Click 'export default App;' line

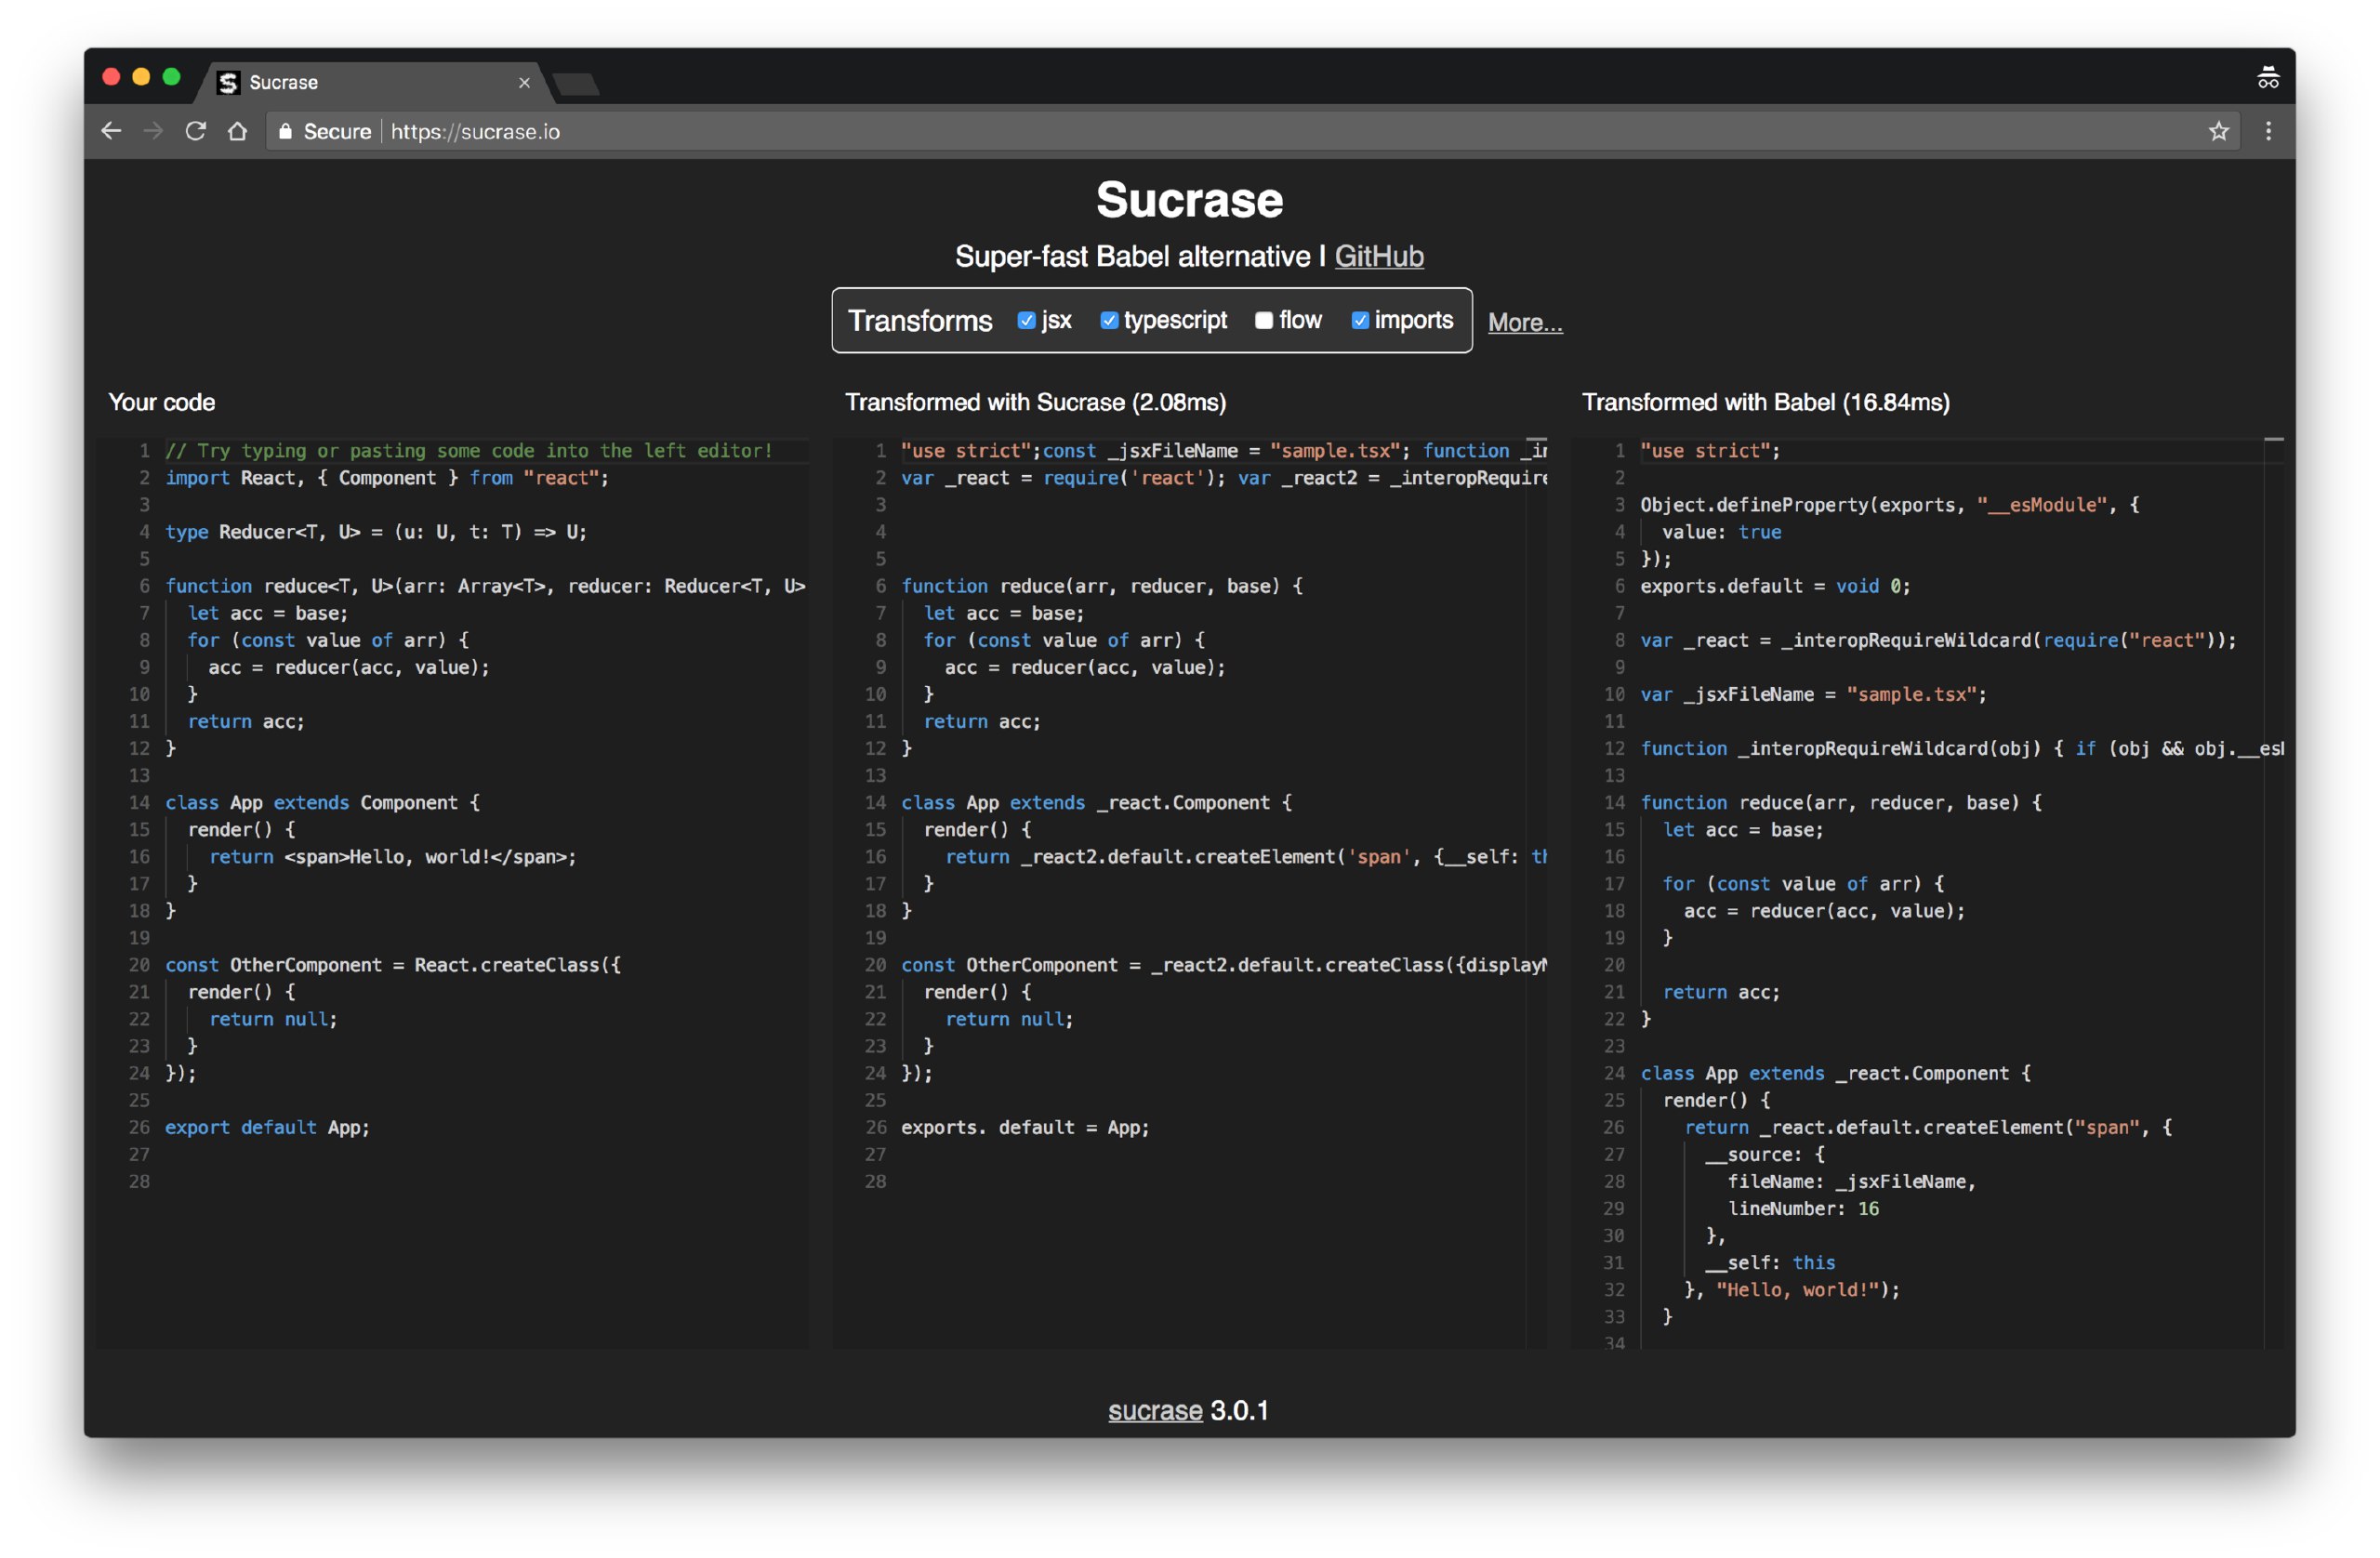[267, 1128]
